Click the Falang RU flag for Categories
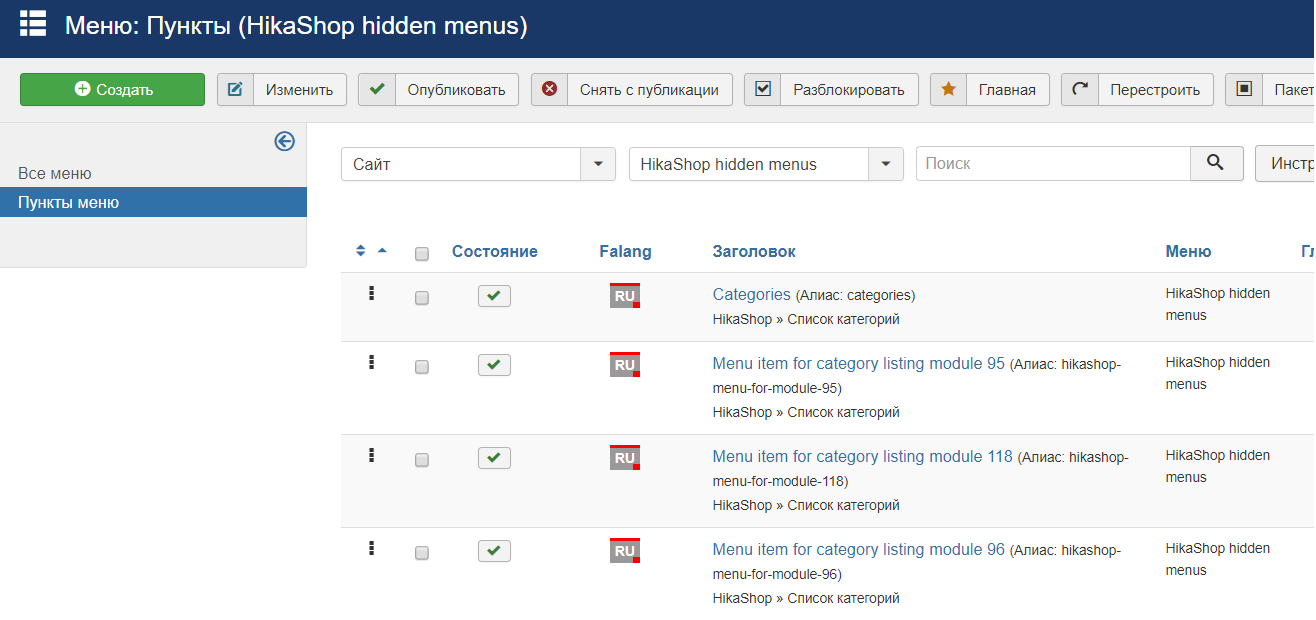 (x=625, y=296)
